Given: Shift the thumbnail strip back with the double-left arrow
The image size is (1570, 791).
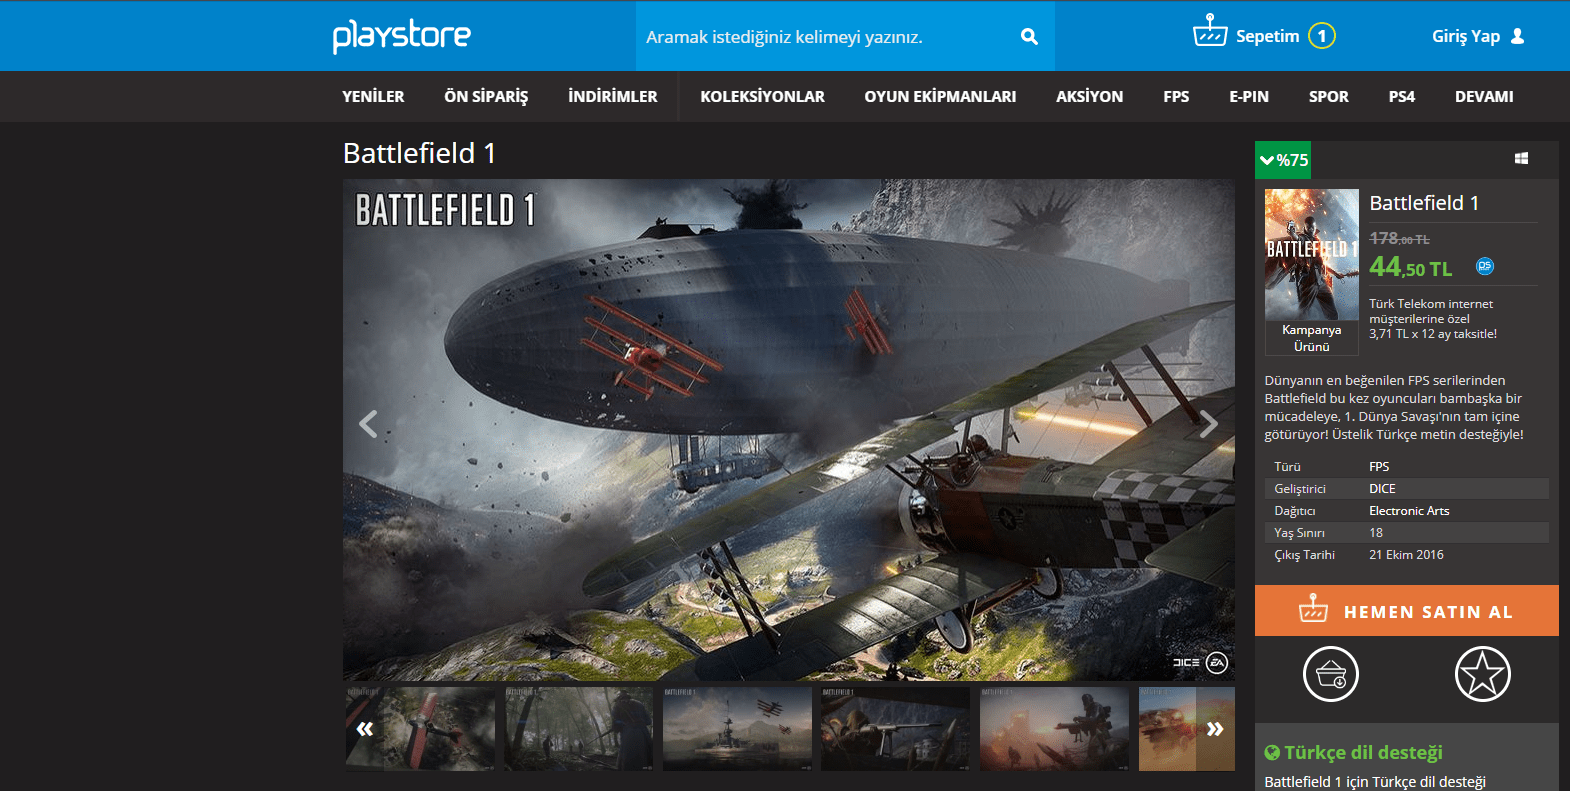Looking at the screenshot, I should pos(365,729).
